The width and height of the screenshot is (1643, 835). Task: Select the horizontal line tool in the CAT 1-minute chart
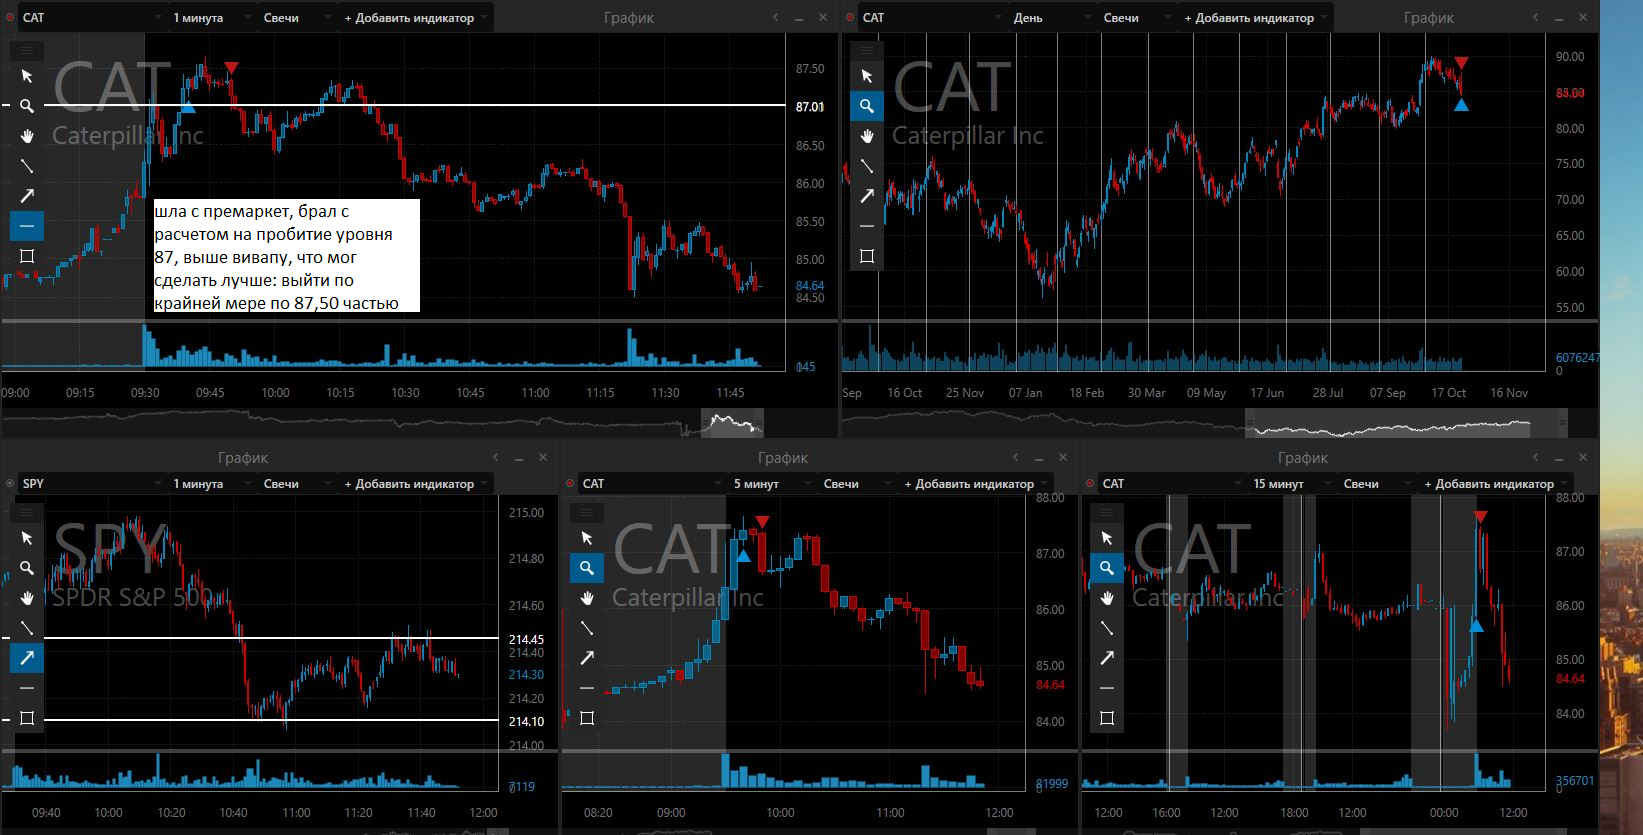(x=27, y=226)
